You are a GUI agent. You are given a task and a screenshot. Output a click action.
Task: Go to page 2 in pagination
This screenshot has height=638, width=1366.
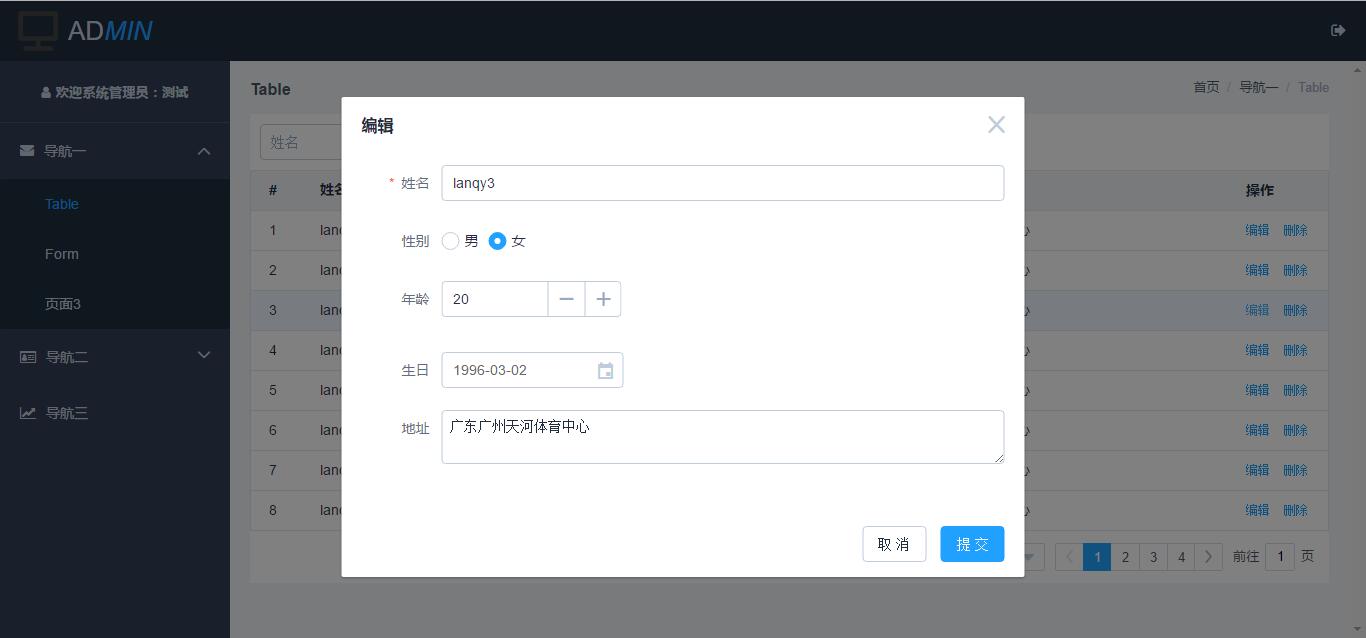pos(1125,557)
